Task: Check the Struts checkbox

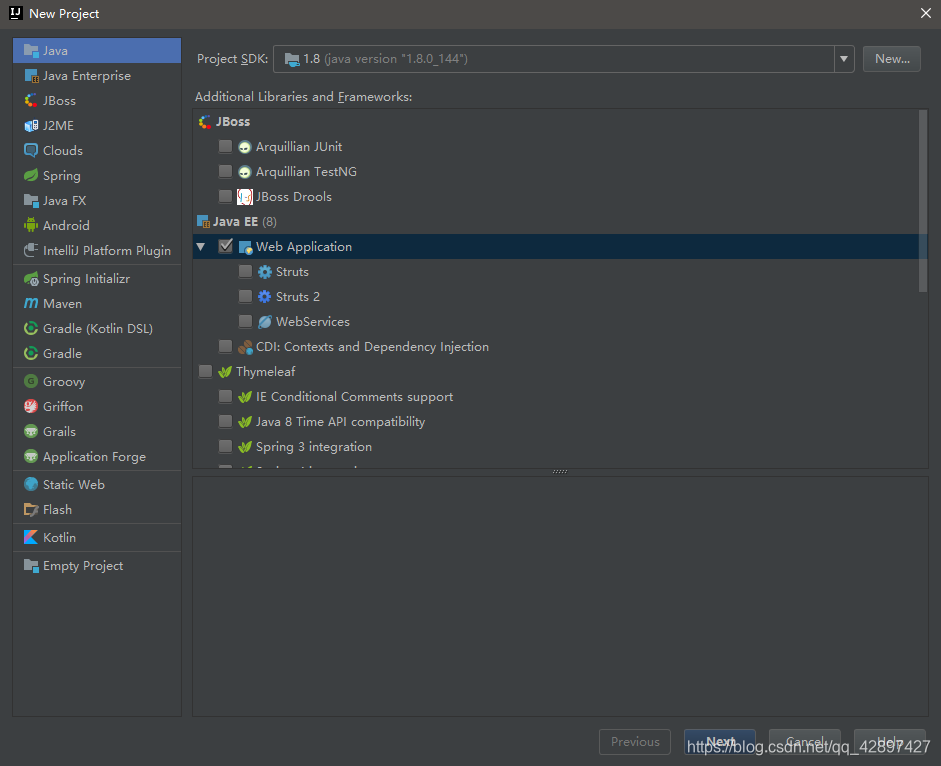Action: tap(245, 271)
